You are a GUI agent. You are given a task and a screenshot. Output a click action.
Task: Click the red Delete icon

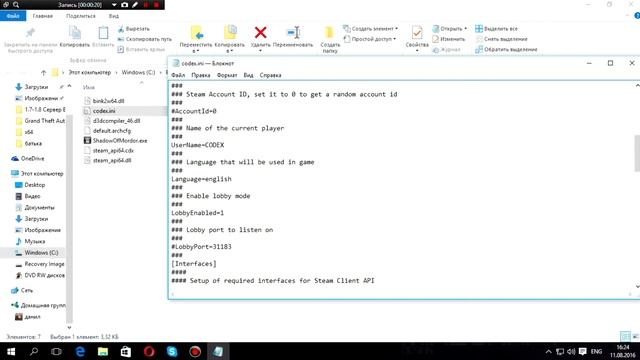260,32
